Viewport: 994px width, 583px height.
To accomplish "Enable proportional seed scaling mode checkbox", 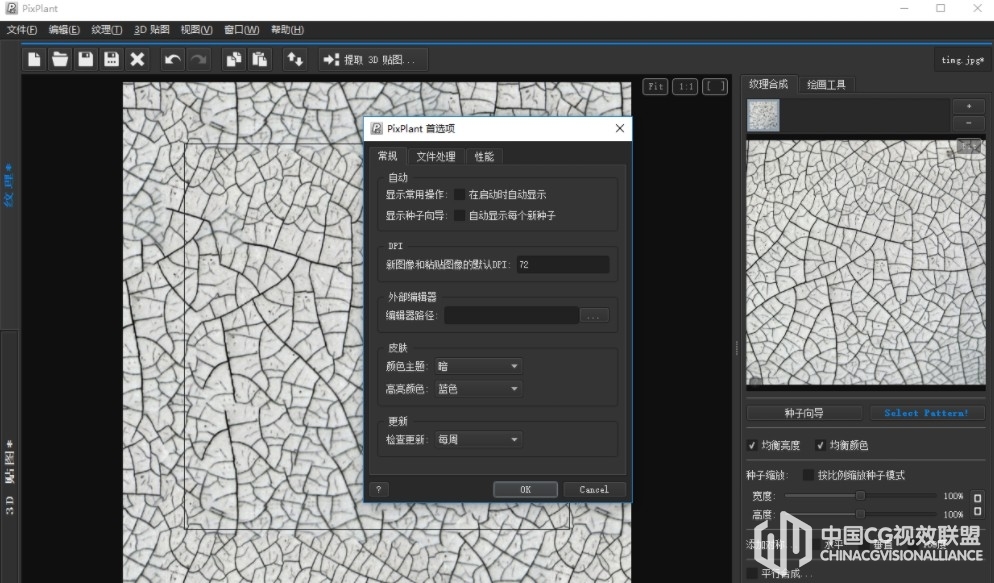I will (x=808, y=475).
